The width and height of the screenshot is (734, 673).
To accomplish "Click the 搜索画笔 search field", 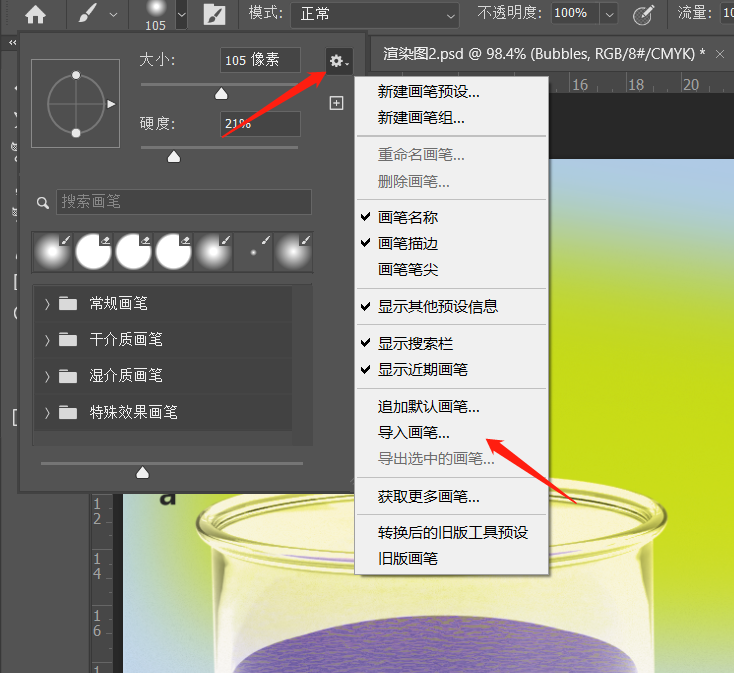I will [184, 202].
